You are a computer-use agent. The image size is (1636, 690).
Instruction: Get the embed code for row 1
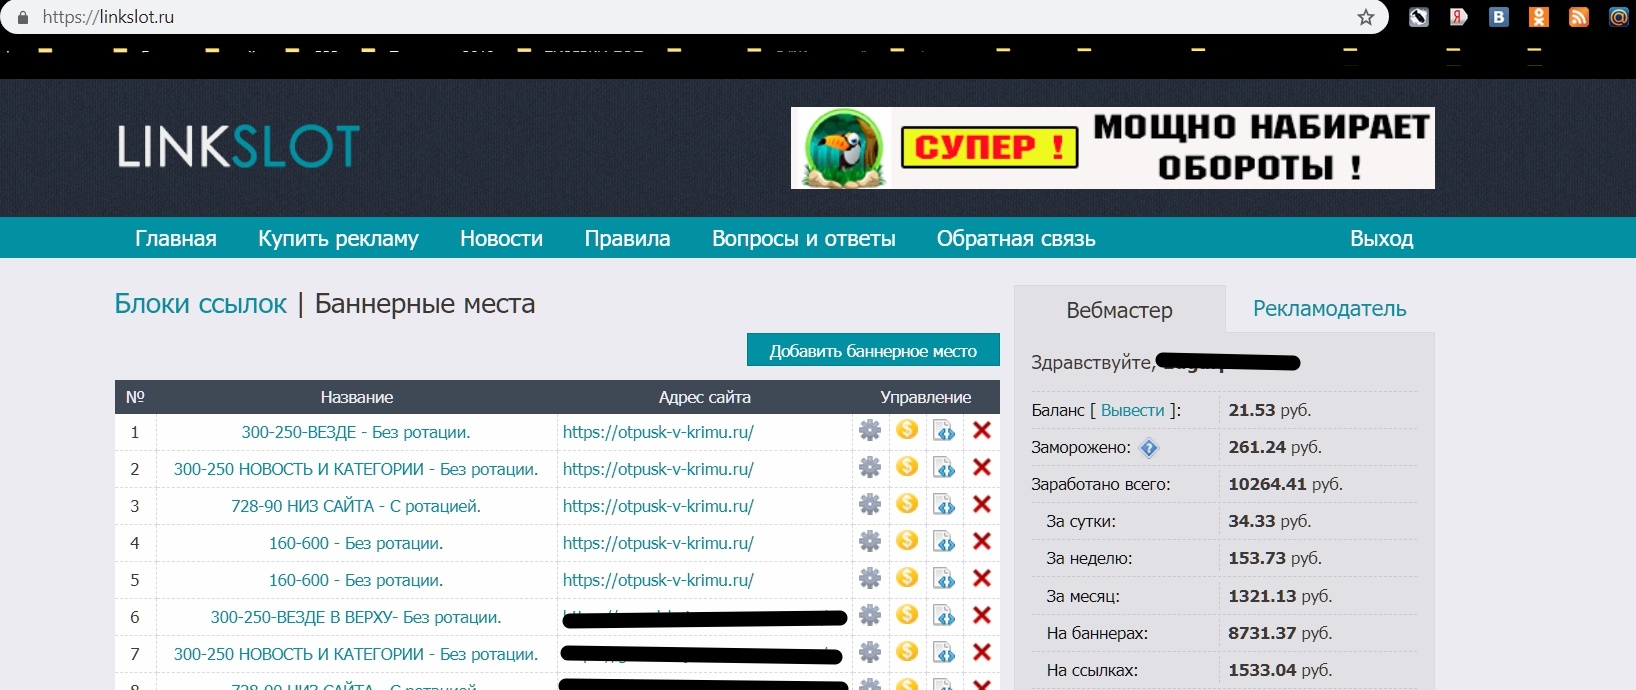(x=944, y=431)
